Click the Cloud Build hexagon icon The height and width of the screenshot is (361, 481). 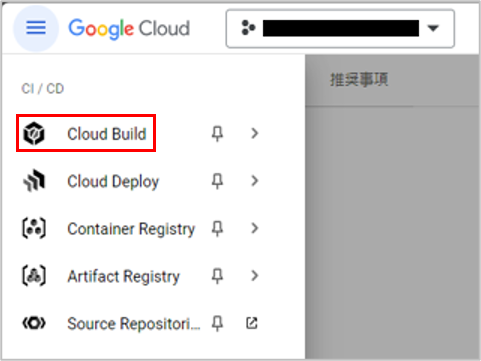(x=34, y=134)
